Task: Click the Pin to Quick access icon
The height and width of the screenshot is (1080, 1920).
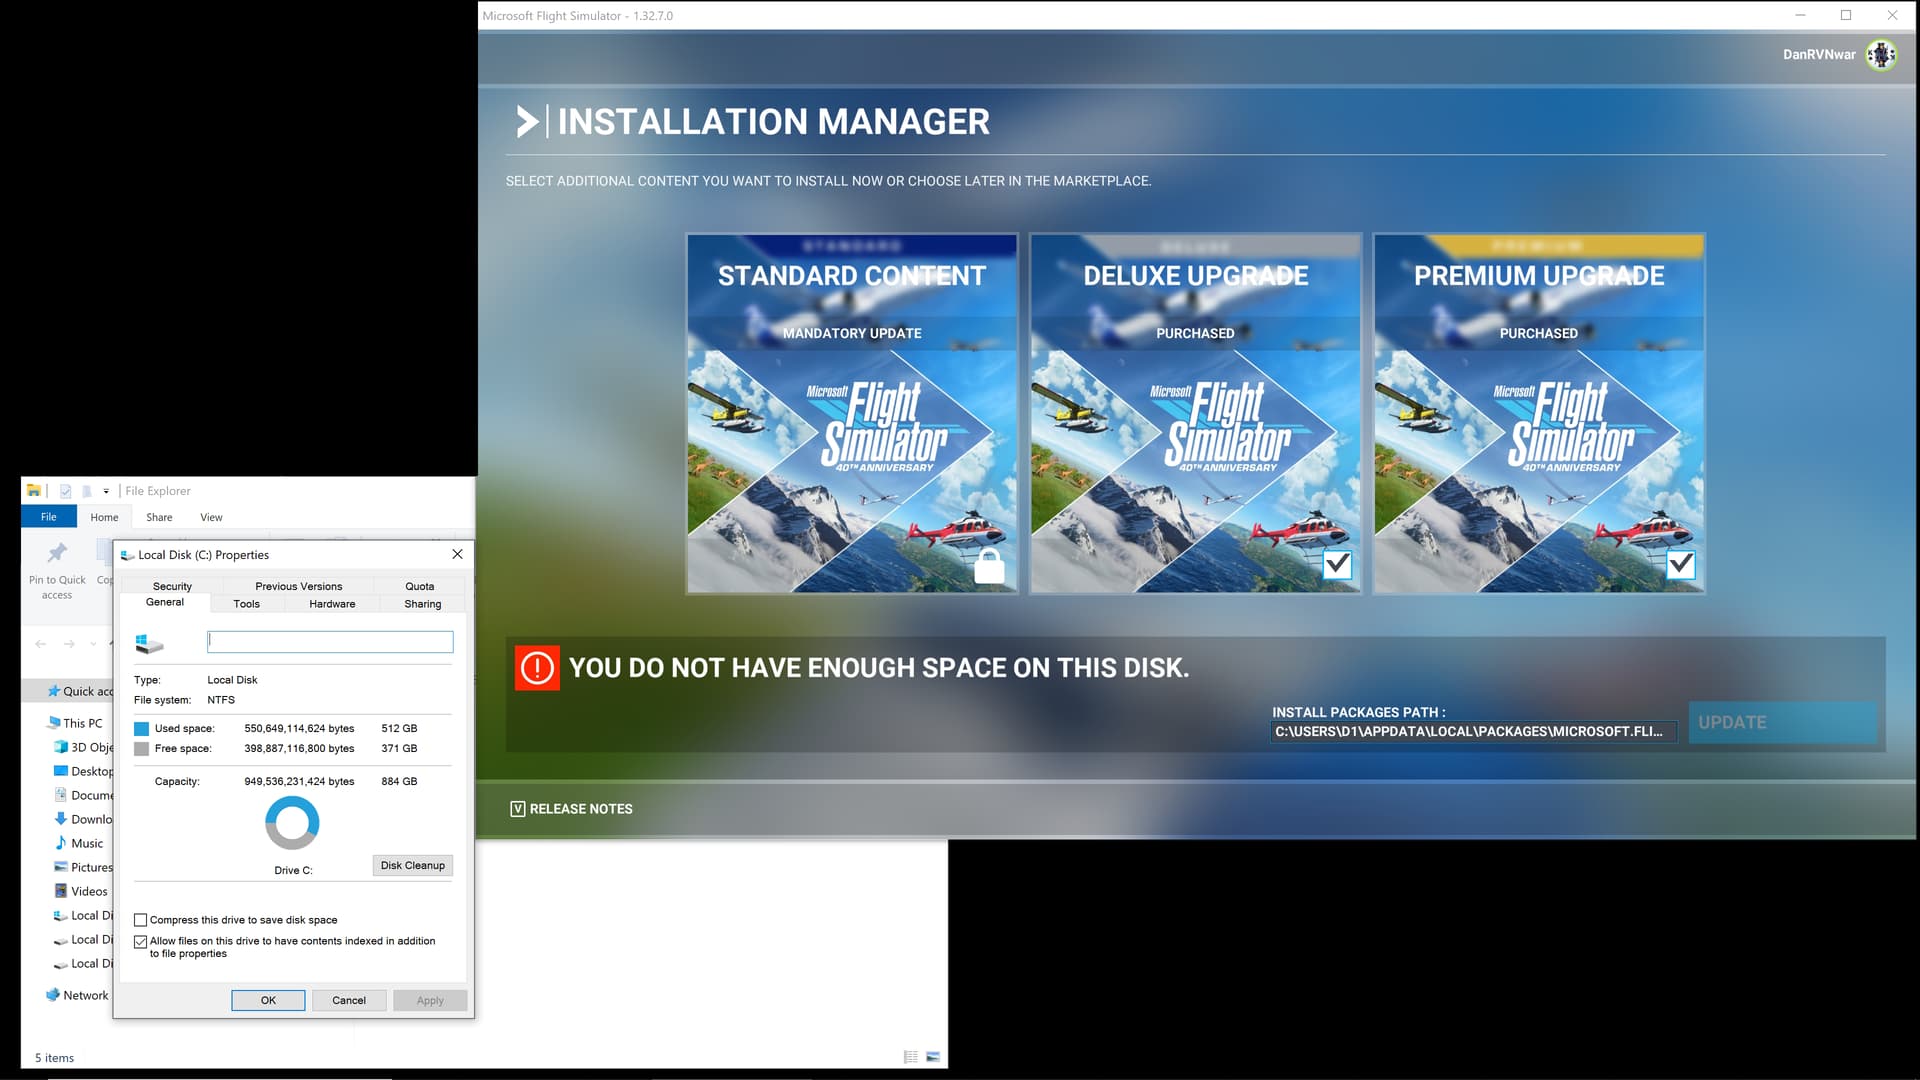Action: click(x=57, y=553)
